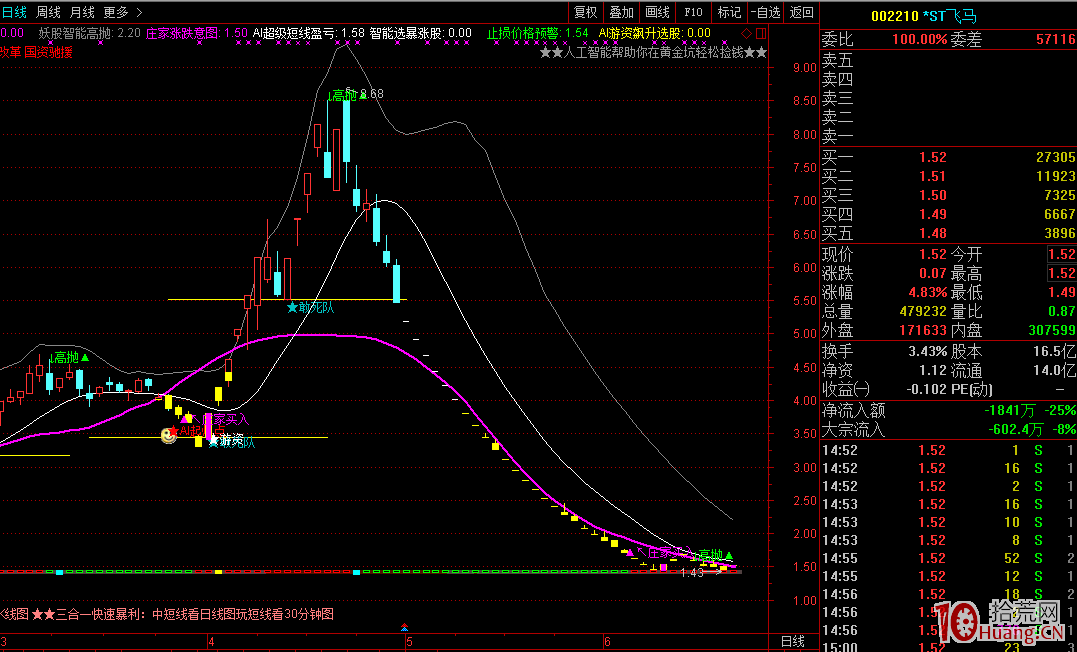Screen dimensions: 1077x652
Task: Select the 止损价格预警 indicator label
Action: 538,33
